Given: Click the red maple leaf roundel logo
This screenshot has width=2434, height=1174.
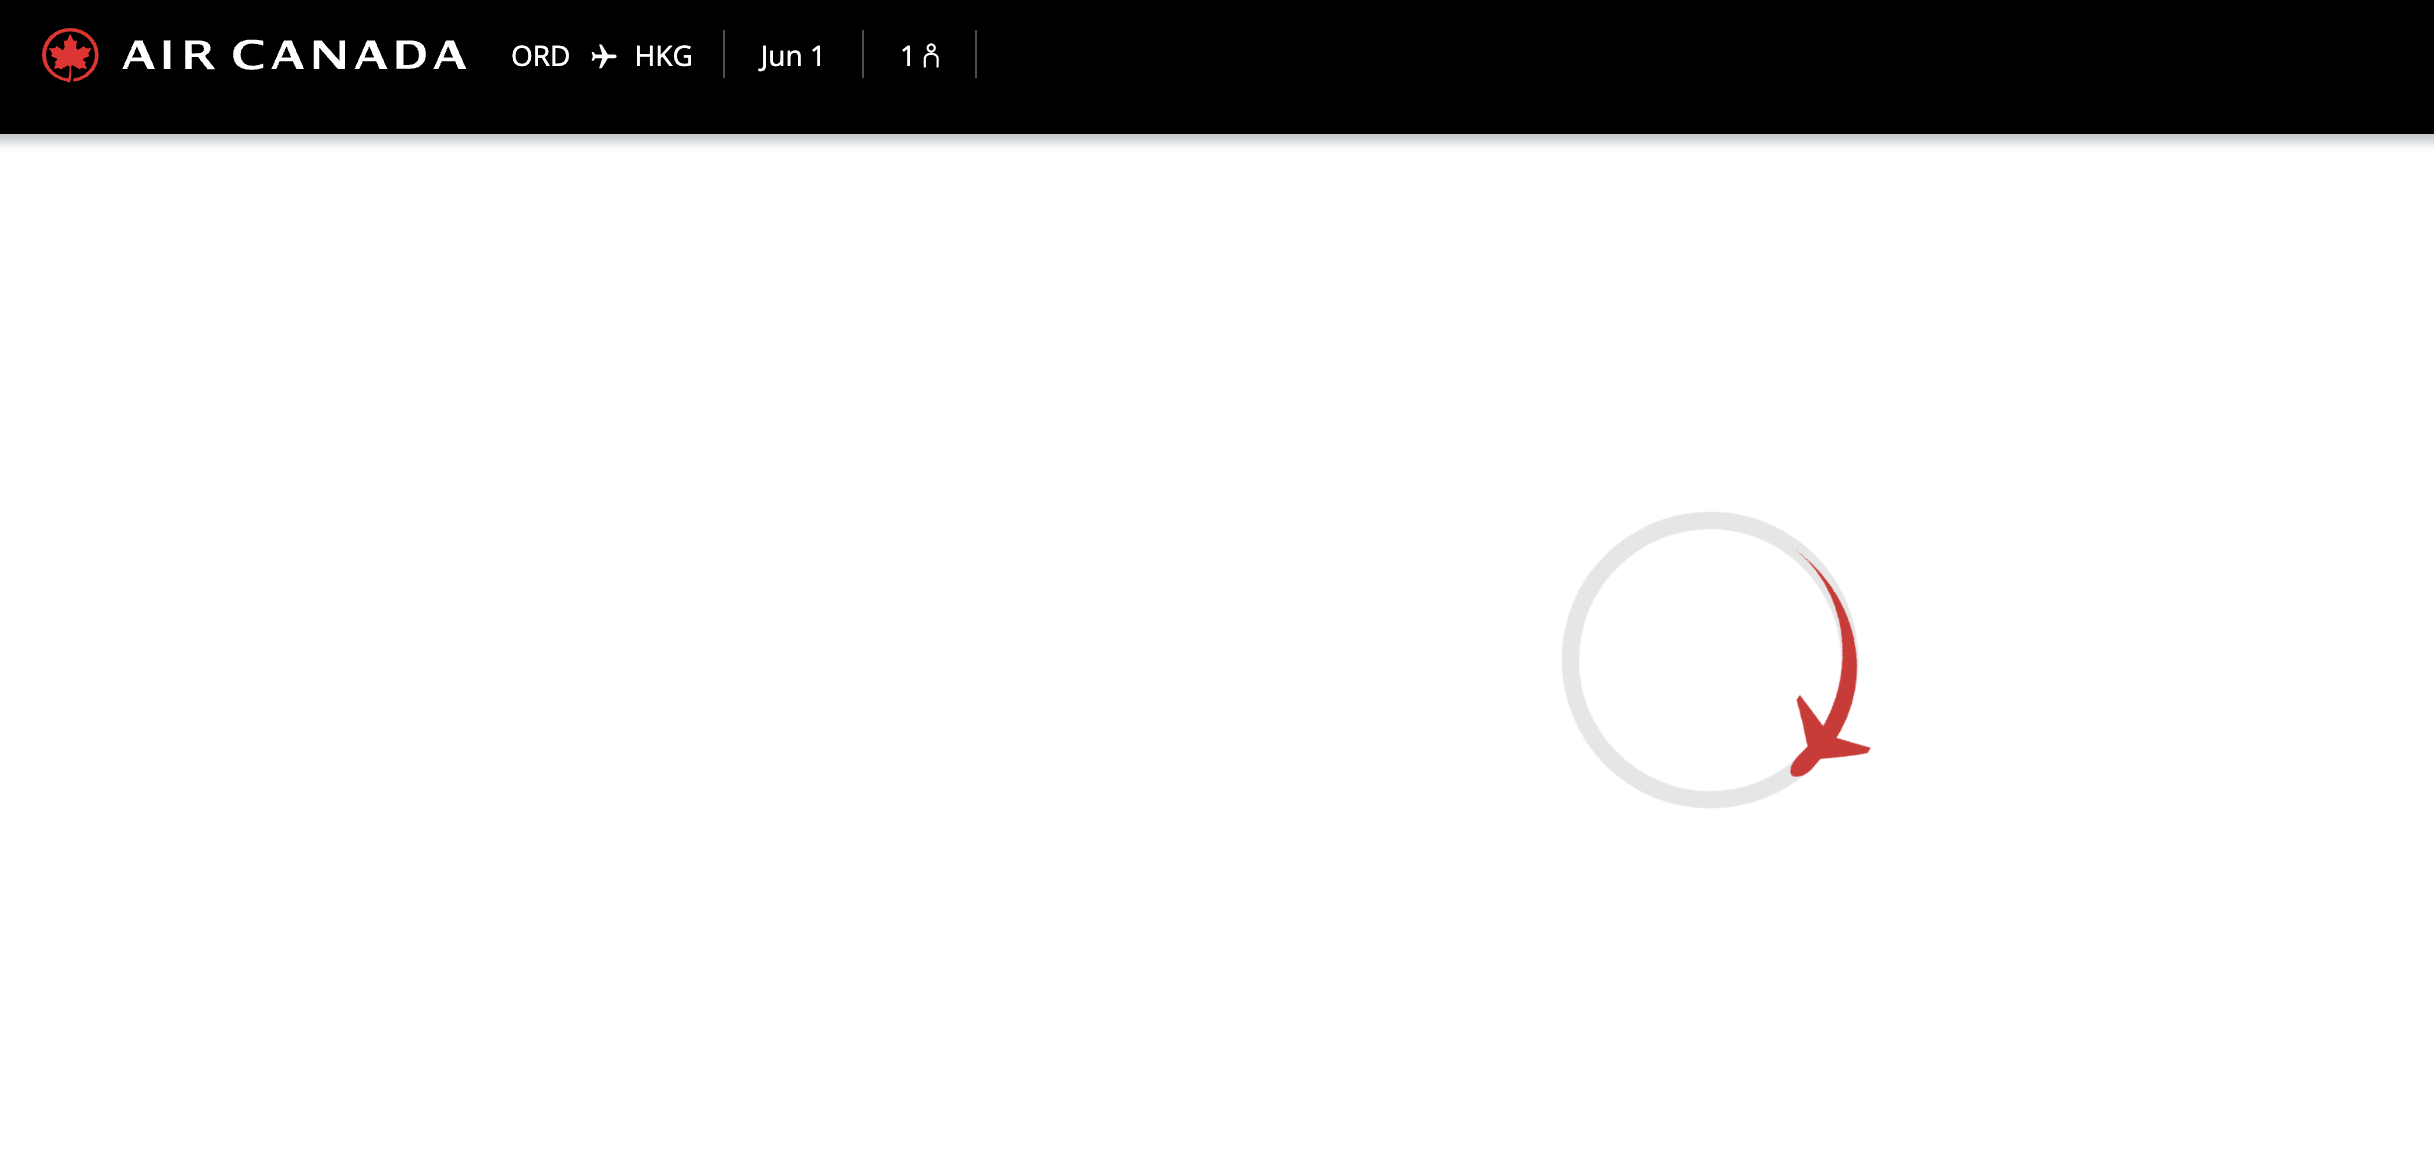Looking at the screenshot, I should point(70,55).
